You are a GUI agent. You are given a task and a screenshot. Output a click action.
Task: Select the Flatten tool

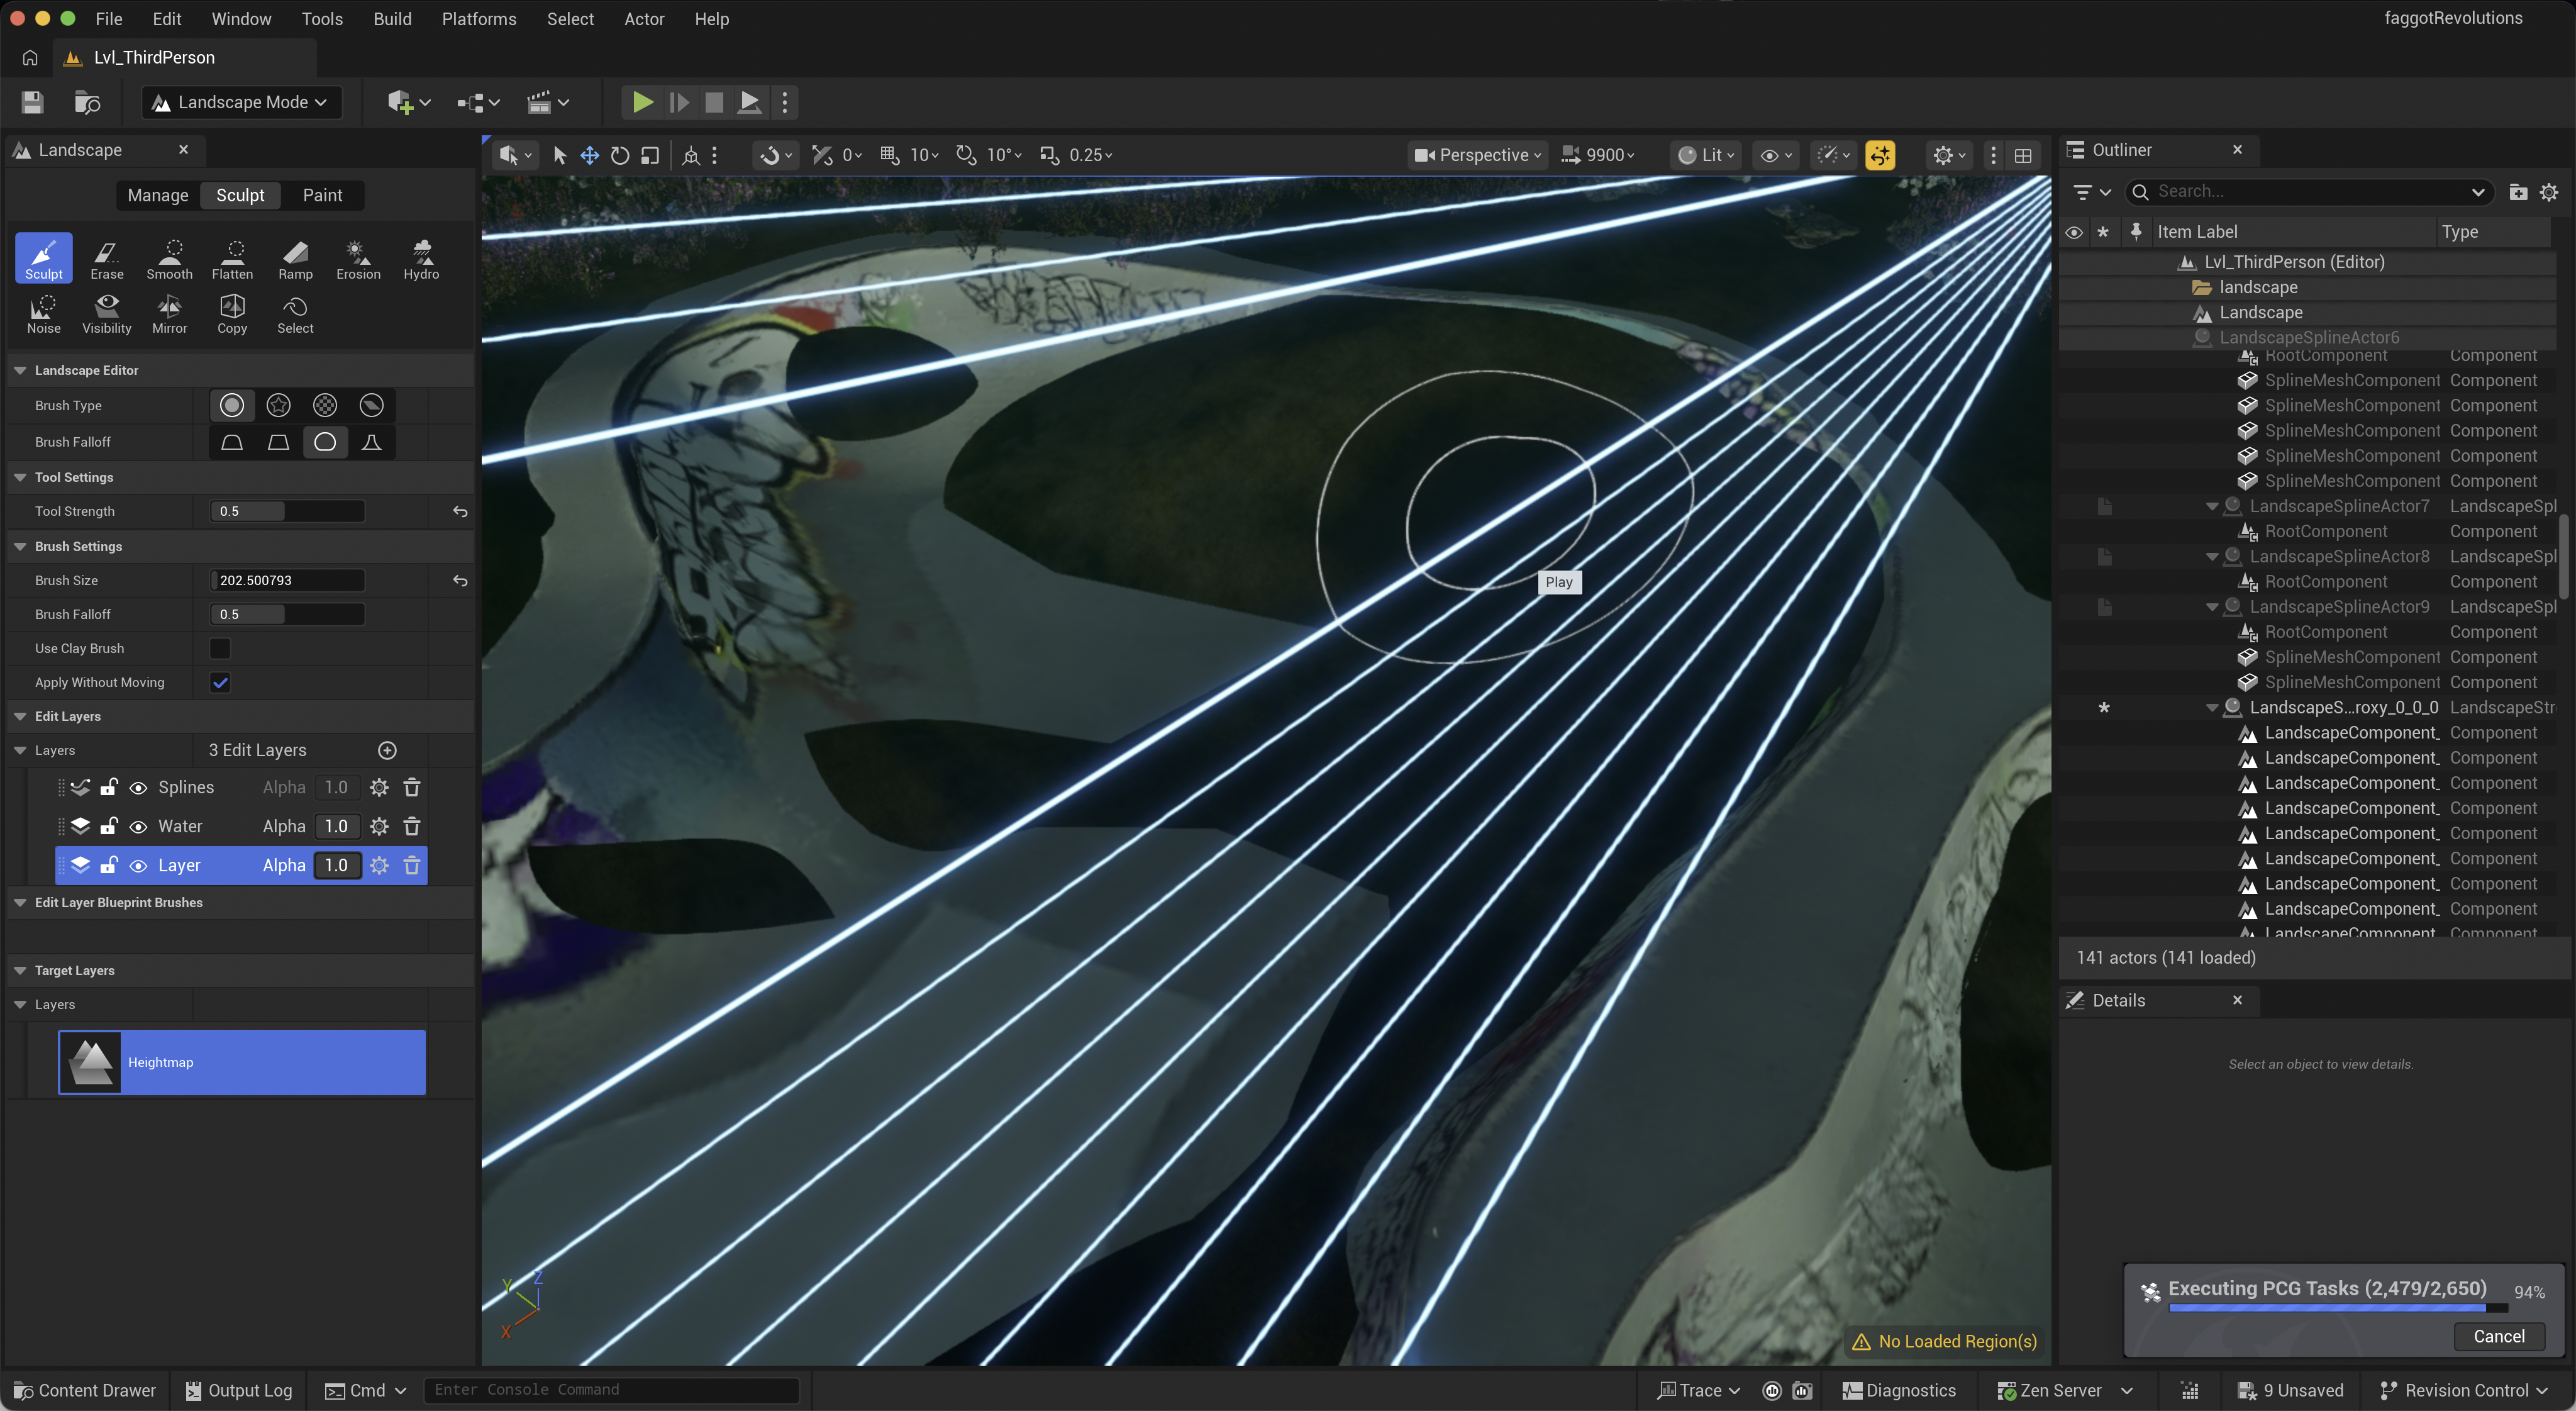232,258
